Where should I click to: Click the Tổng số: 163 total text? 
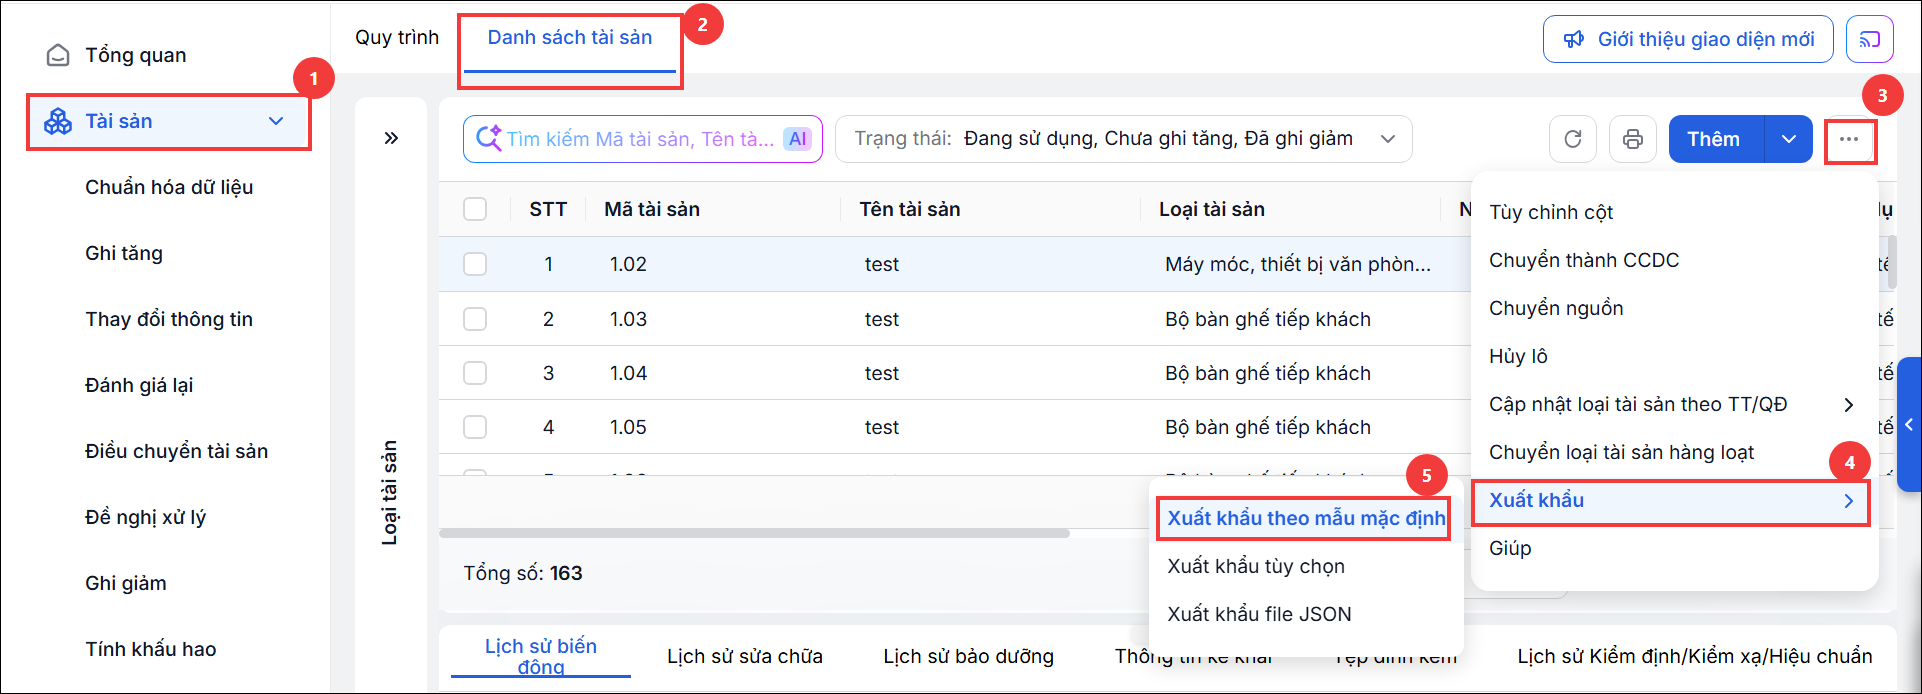click(523, 573)
